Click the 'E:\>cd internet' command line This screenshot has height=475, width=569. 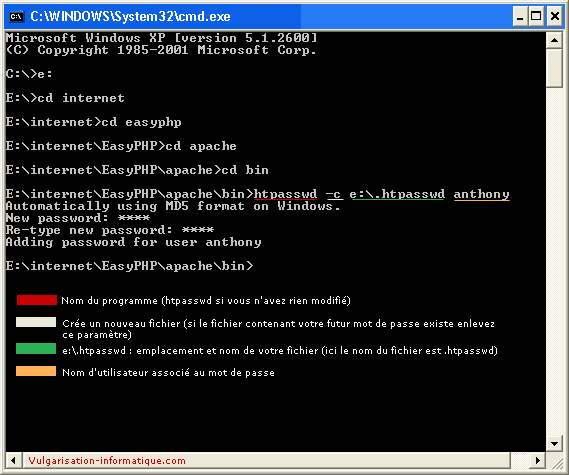click(x=65, y=98)
